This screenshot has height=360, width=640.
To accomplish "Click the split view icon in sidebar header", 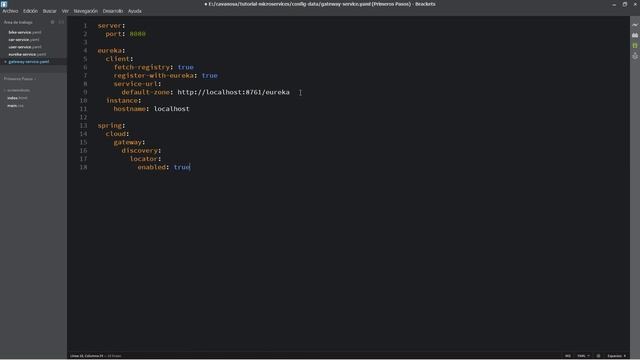I will click(x=61, y=22).
